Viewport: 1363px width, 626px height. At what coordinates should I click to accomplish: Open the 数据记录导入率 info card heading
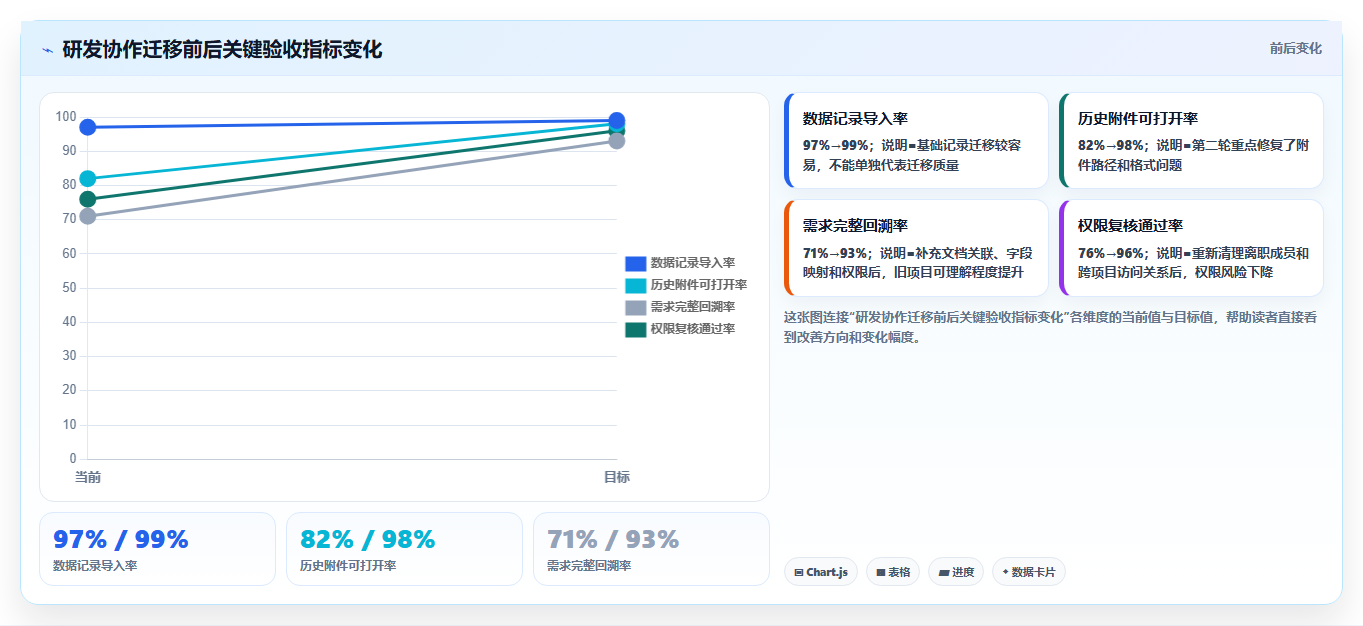(x=855, y=118)
